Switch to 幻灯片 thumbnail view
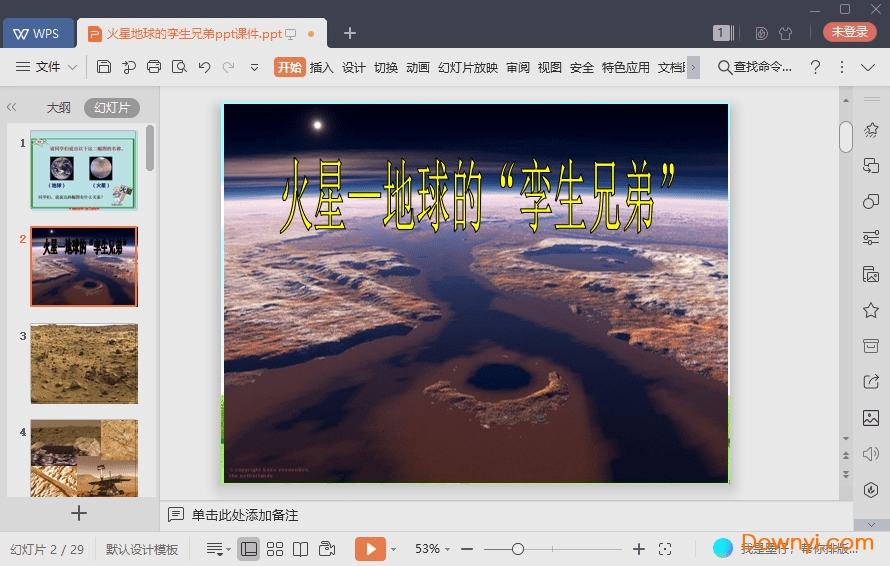Screen dimensions: 890x566 tap(112, 107)
